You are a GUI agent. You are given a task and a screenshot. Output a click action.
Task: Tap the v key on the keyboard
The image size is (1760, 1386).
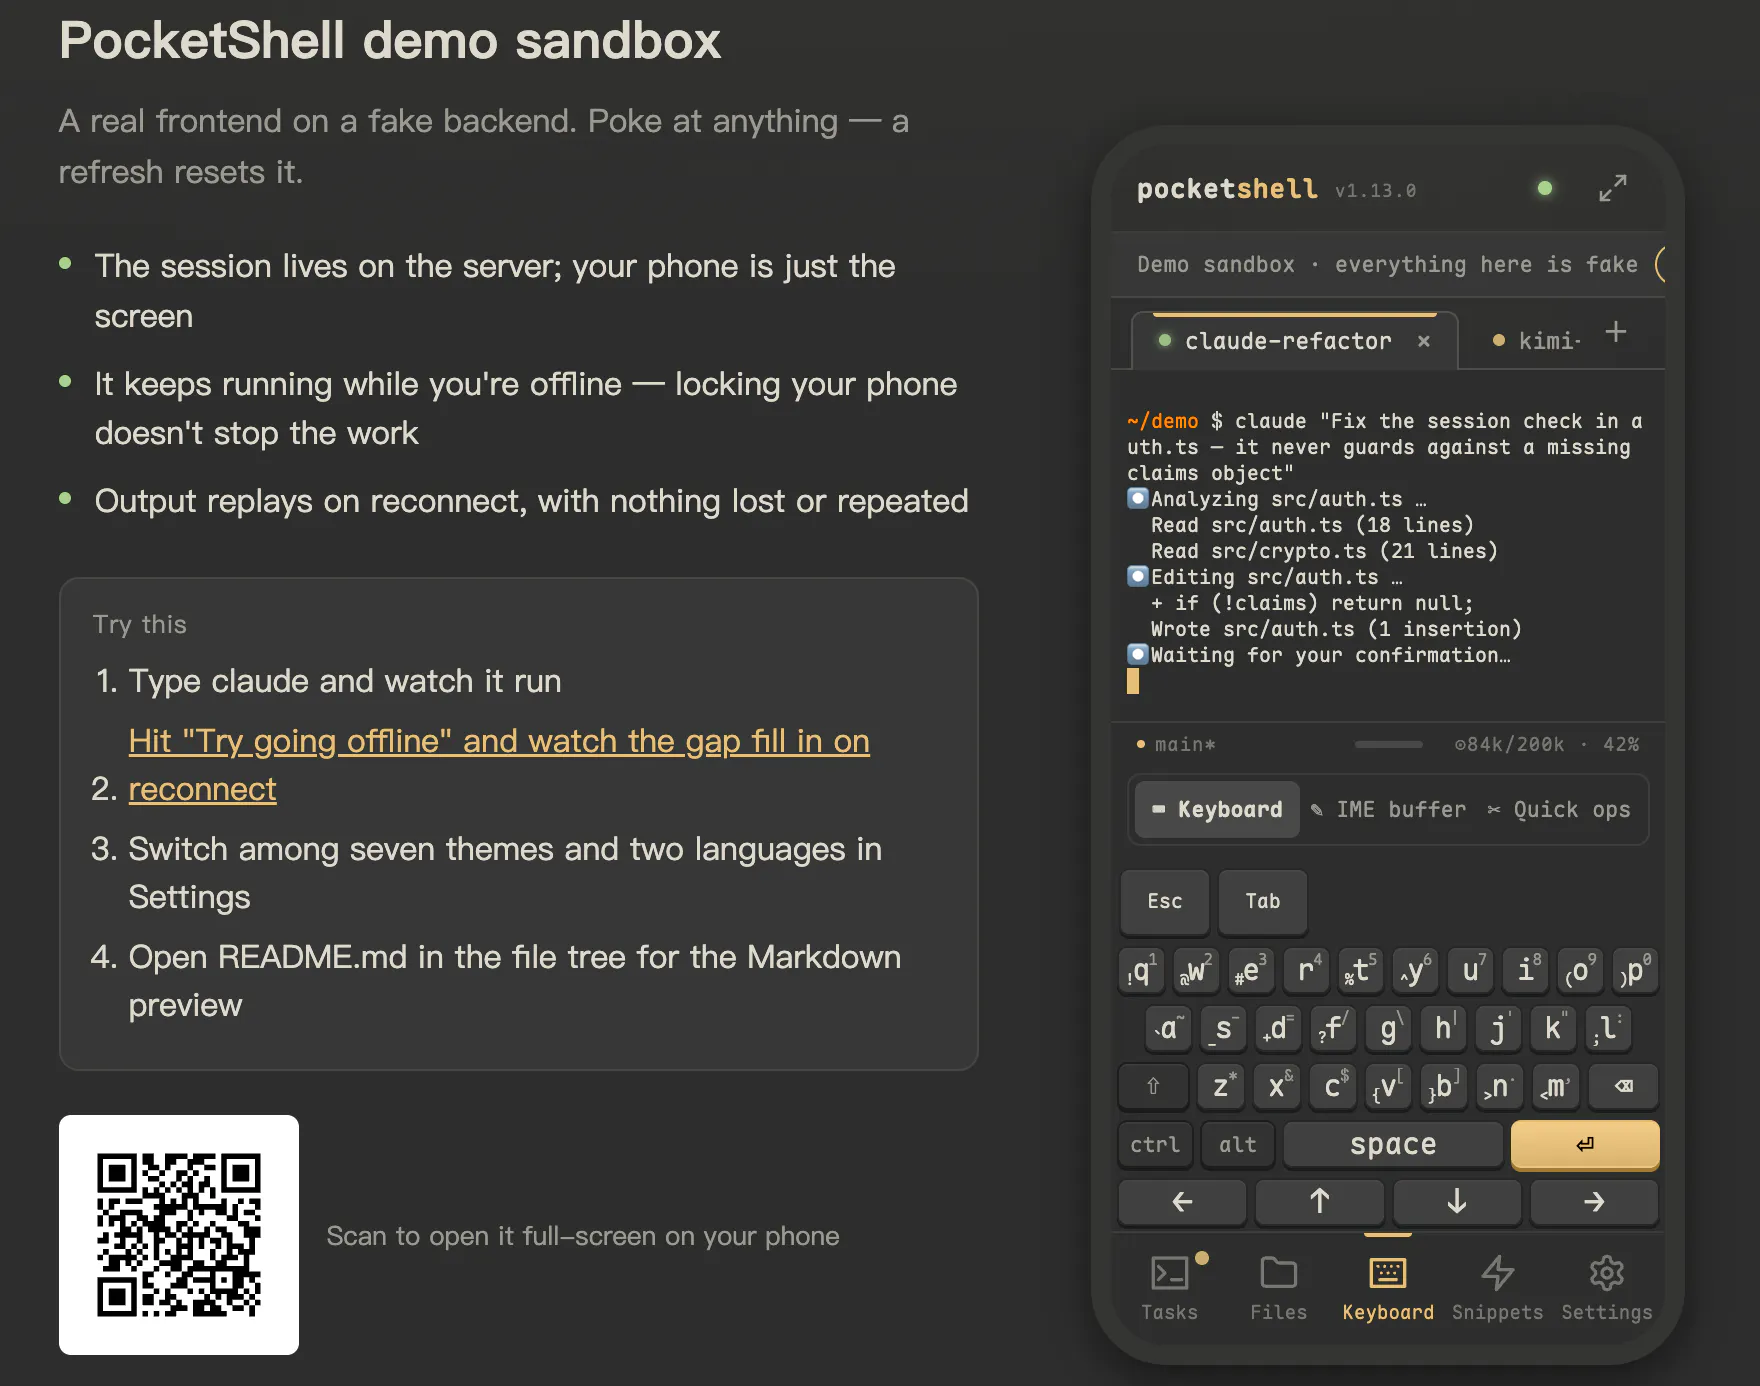pos(1389,1086)
